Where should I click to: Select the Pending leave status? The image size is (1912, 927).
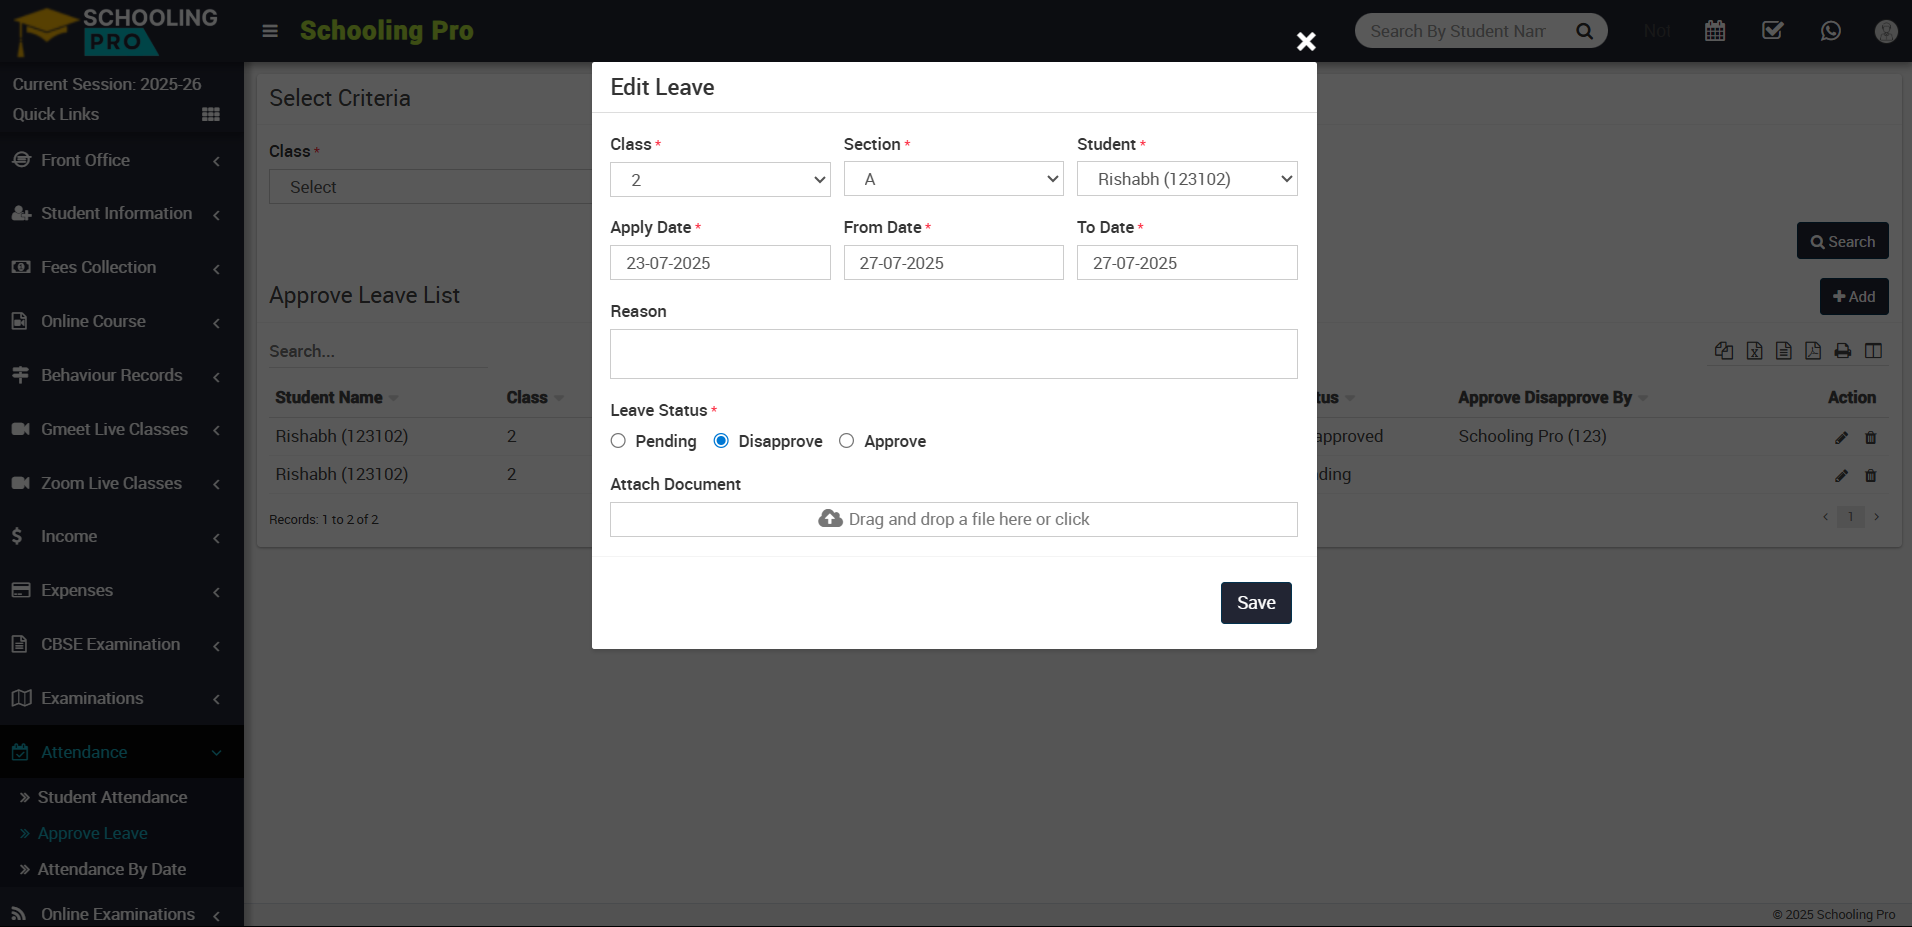618,441
